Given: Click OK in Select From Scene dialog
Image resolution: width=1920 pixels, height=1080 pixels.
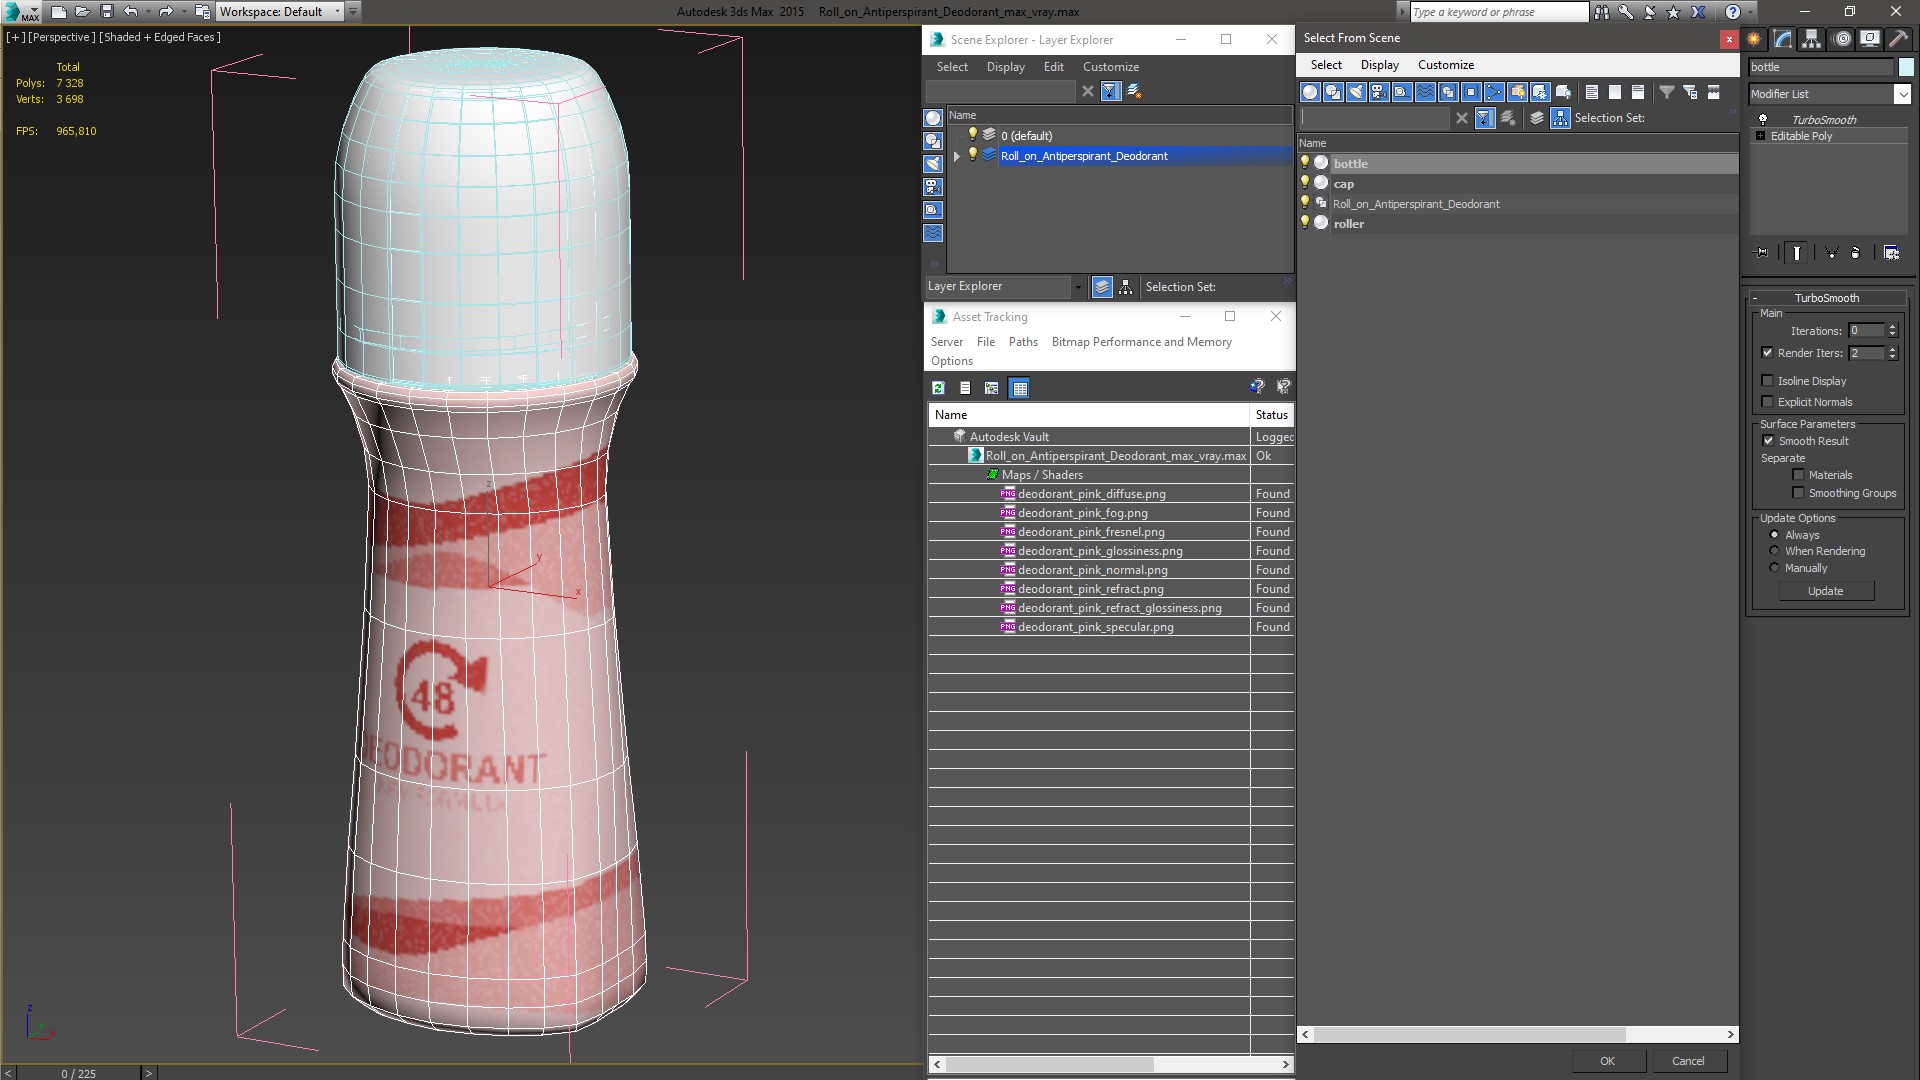Looking at the screenshot, I should (1607, 1061).
